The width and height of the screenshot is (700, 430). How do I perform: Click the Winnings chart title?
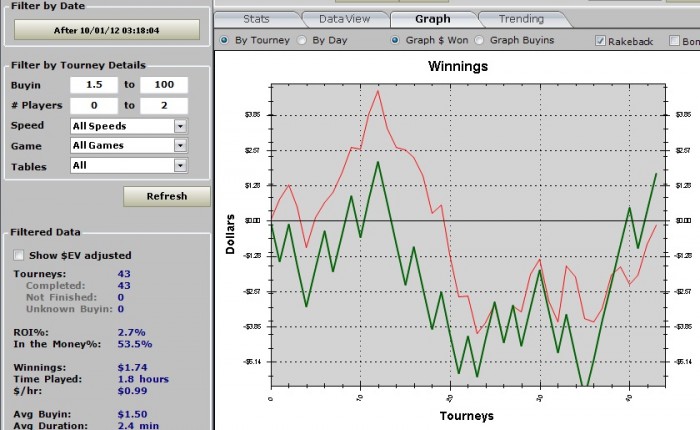[458, 67]
